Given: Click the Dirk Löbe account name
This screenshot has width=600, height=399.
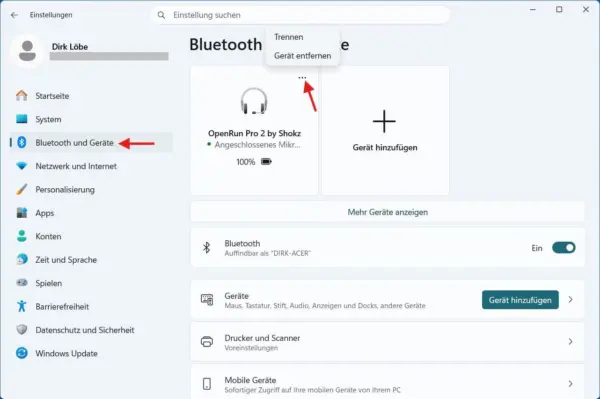Looking at the screenshot, I should tap(70, 47).
